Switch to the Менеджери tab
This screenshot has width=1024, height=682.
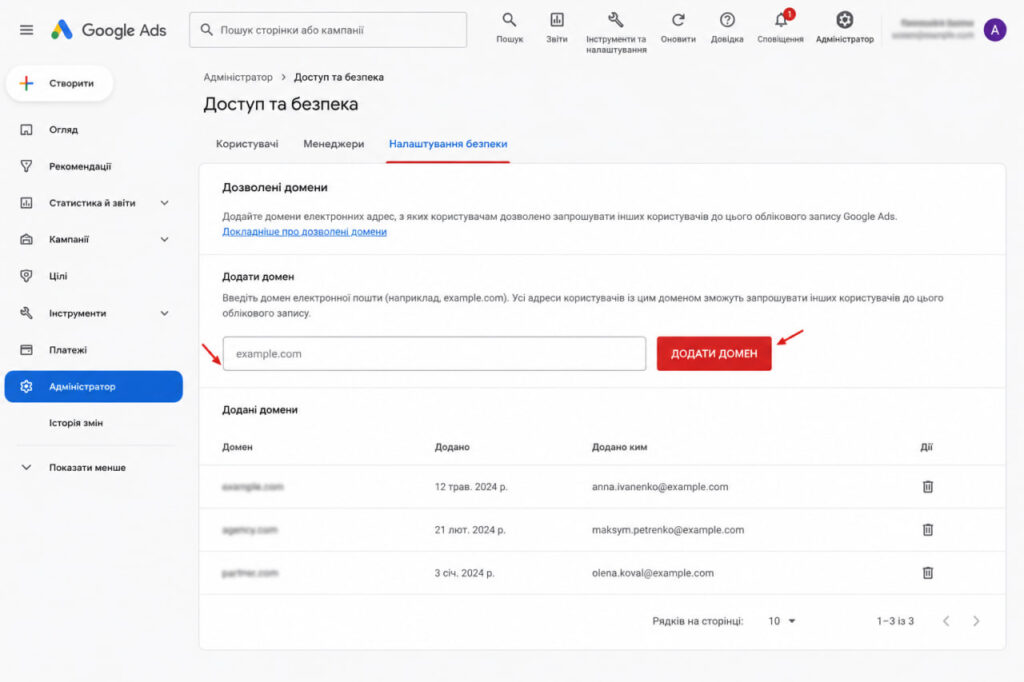(334, 144)
